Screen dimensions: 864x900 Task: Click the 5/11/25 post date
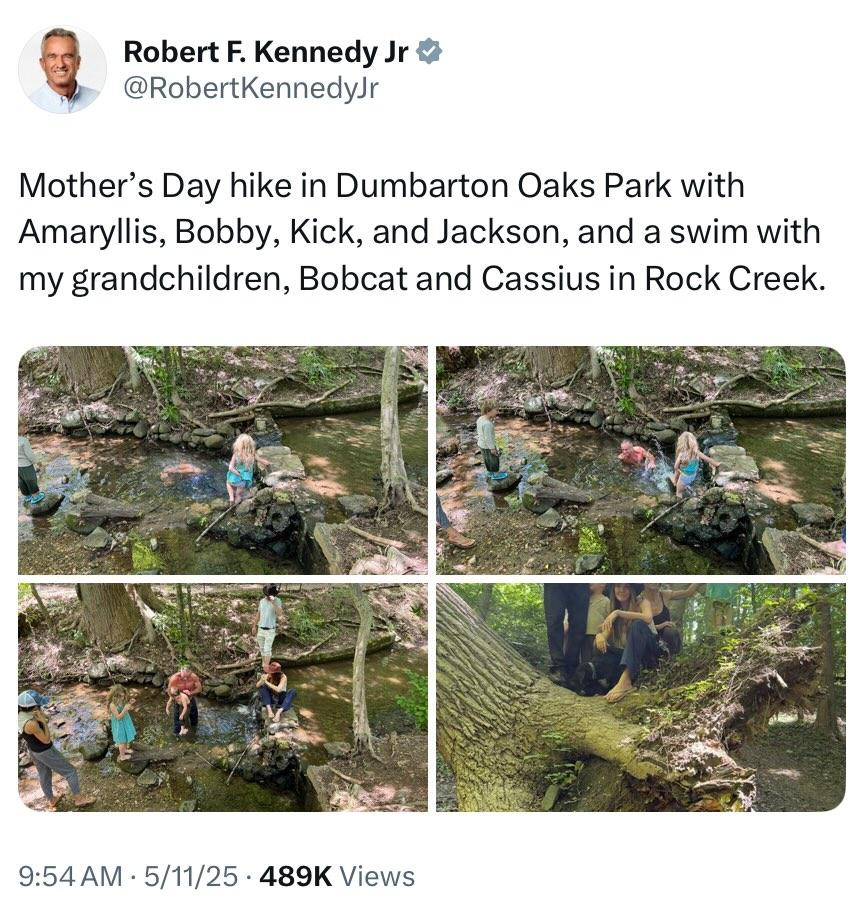tap(191, 876)
